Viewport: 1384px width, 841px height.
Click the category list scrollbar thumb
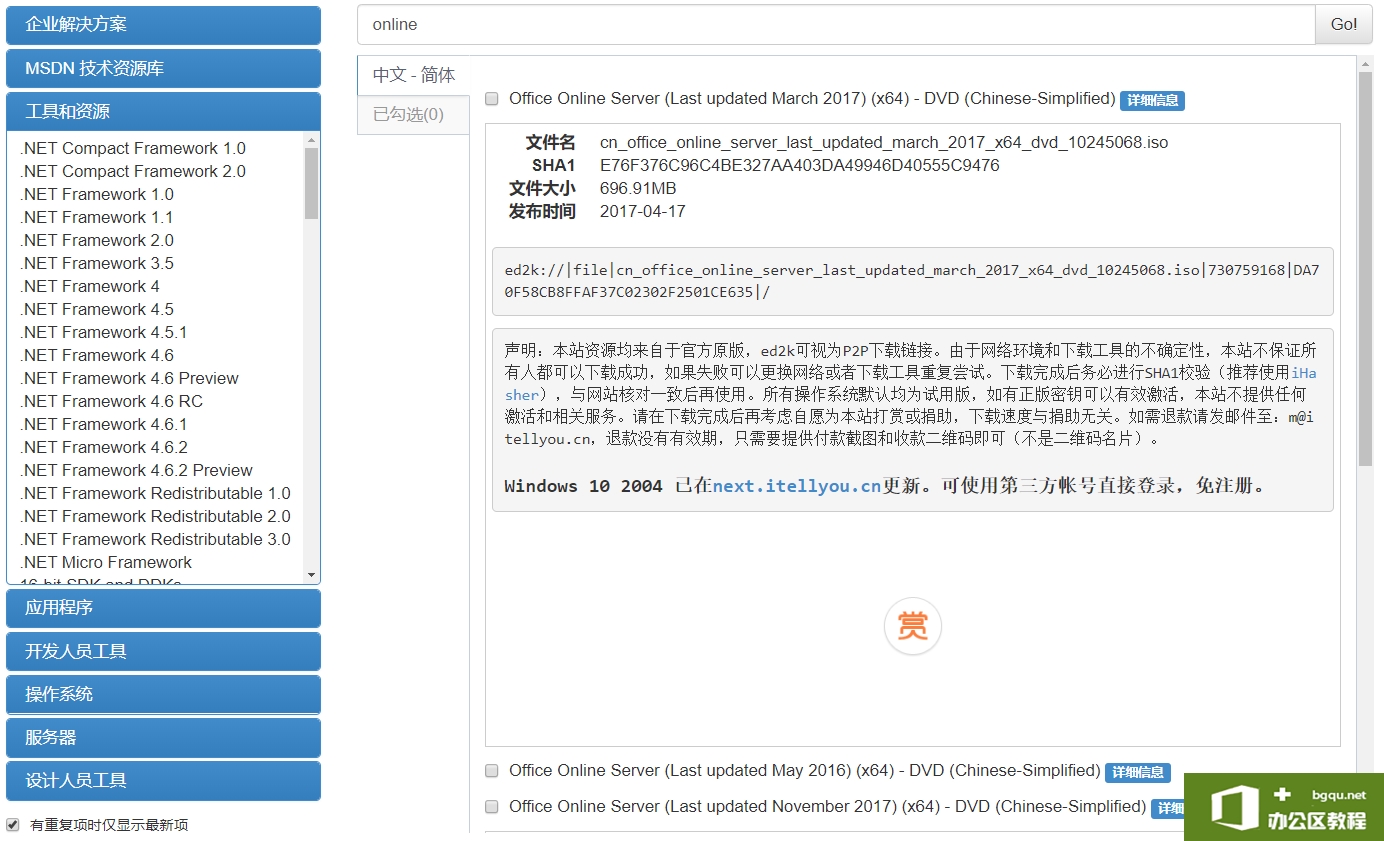click(312, 183)
